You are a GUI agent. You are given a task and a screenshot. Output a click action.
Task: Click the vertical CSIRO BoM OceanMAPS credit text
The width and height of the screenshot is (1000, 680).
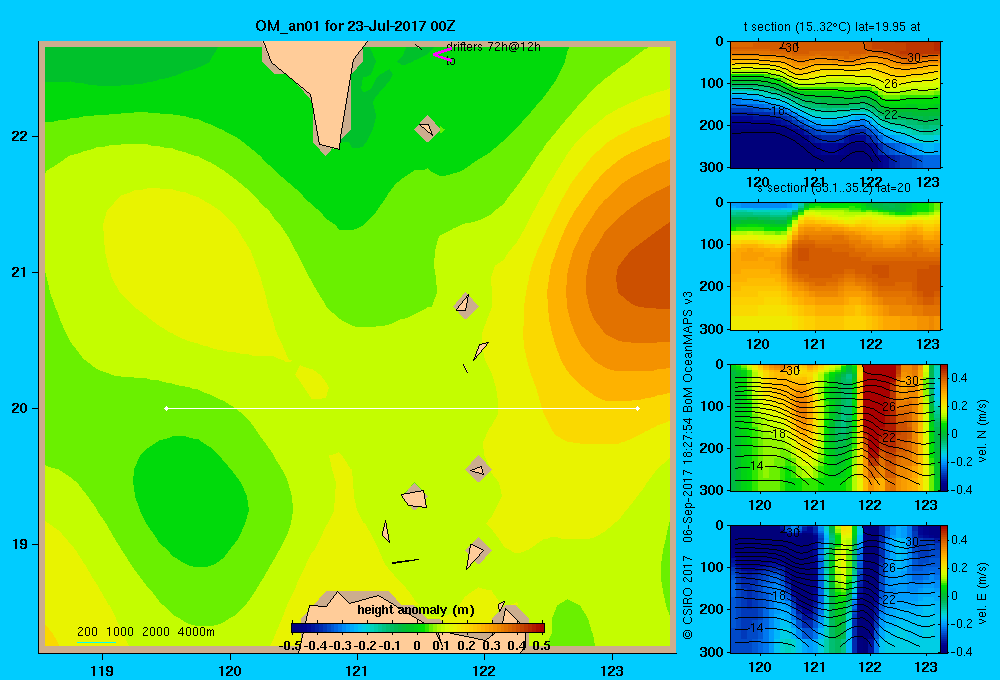tap(688, 466)
